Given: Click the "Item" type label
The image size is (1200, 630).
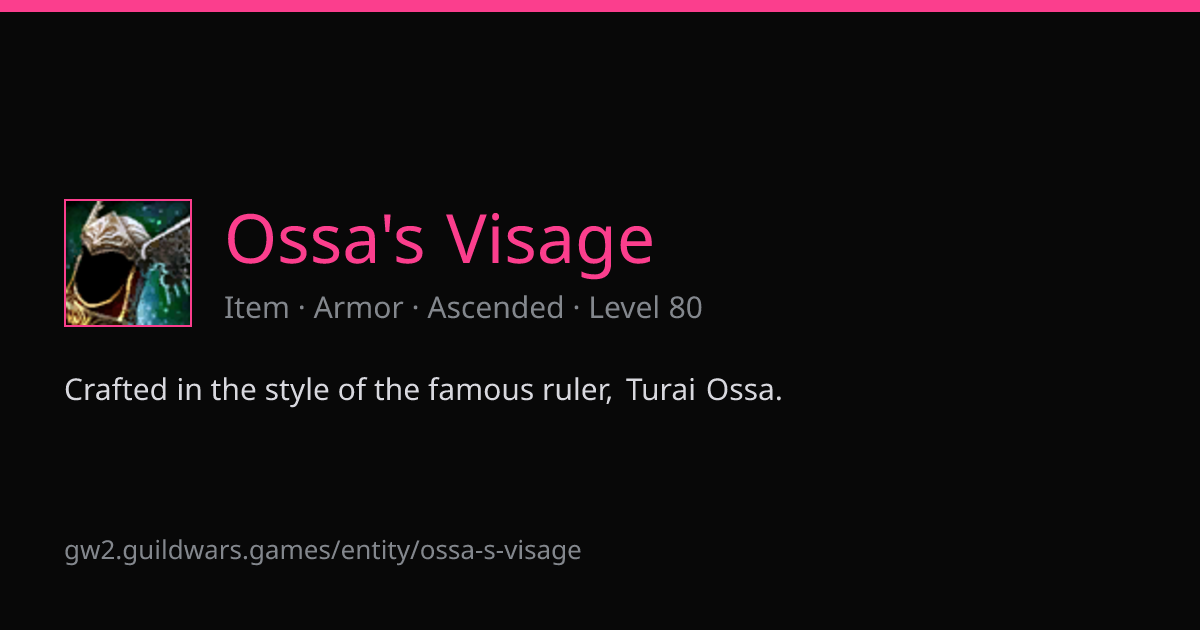Looking at the screenshot, I should pos(256,308).
